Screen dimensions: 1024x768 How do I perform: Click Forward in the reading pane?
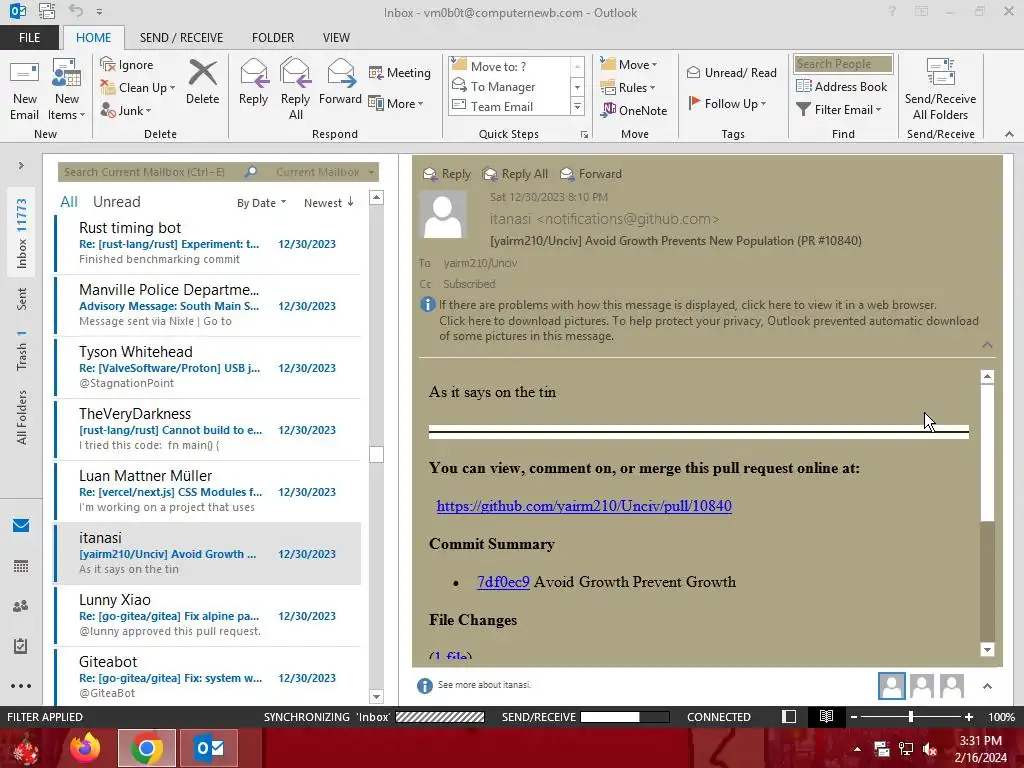(591, 174)
